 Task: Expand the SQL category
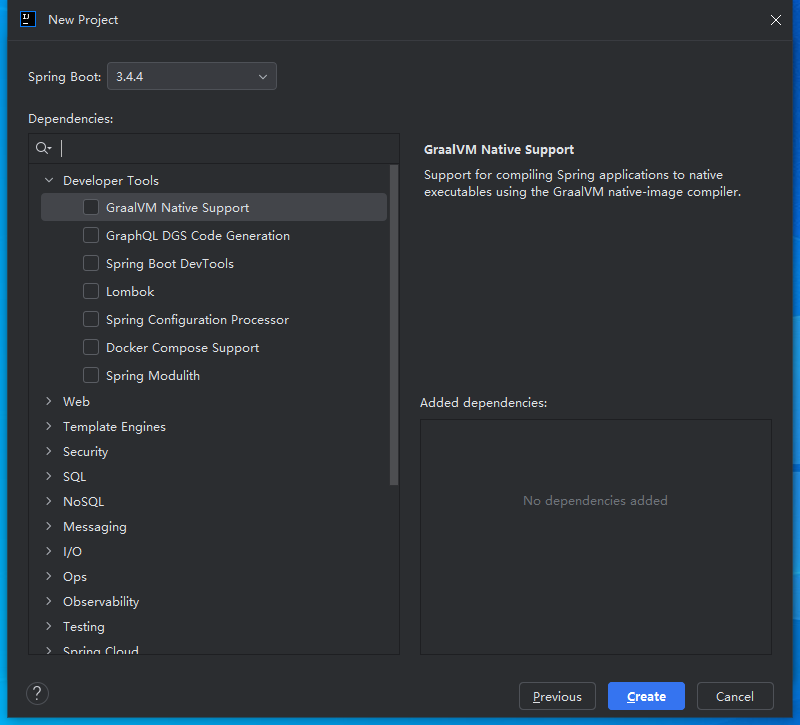[49, 476]
